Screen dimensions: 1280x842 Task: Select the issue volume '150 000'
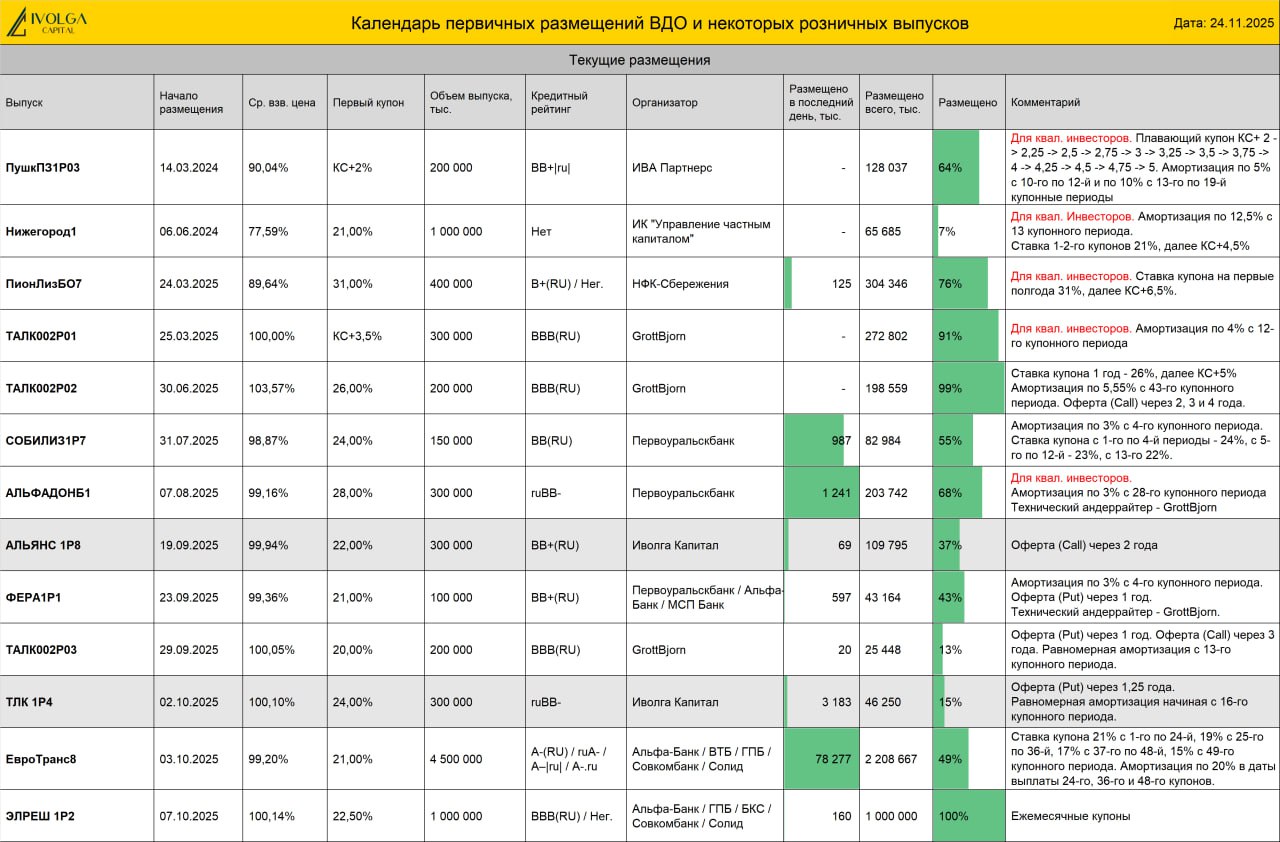point(451,440)
